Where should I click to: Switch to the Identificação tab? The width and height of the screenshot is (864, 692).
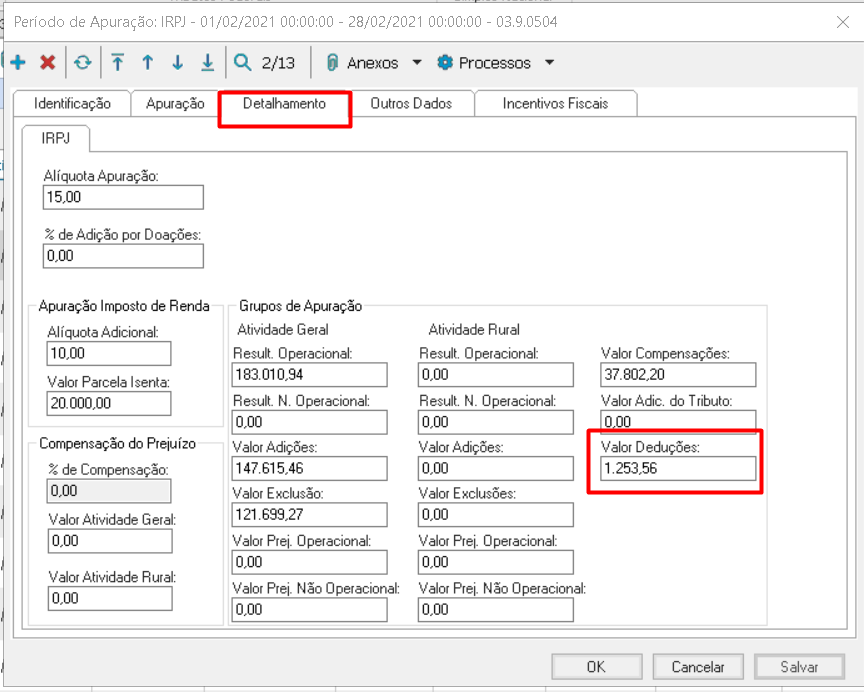[x=72, y=104]
